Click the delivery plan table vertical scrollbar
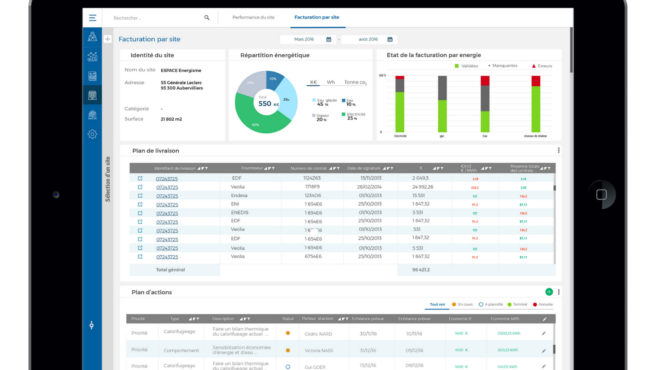660x370 pixels. click(554, 189)
